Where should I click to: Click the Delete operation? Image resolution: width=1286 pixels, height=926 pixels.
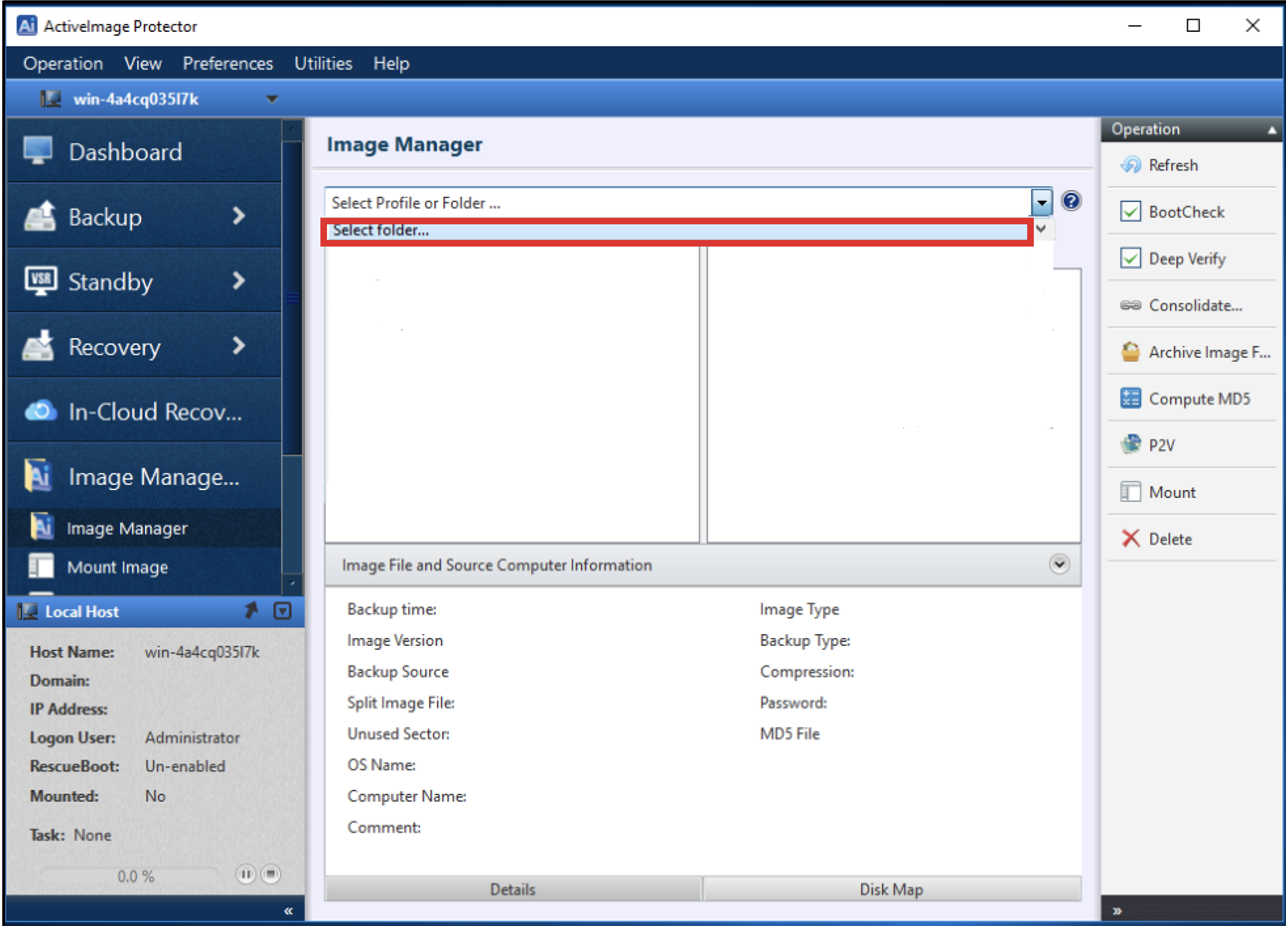pyautogui.click(x=1193, y=539)
